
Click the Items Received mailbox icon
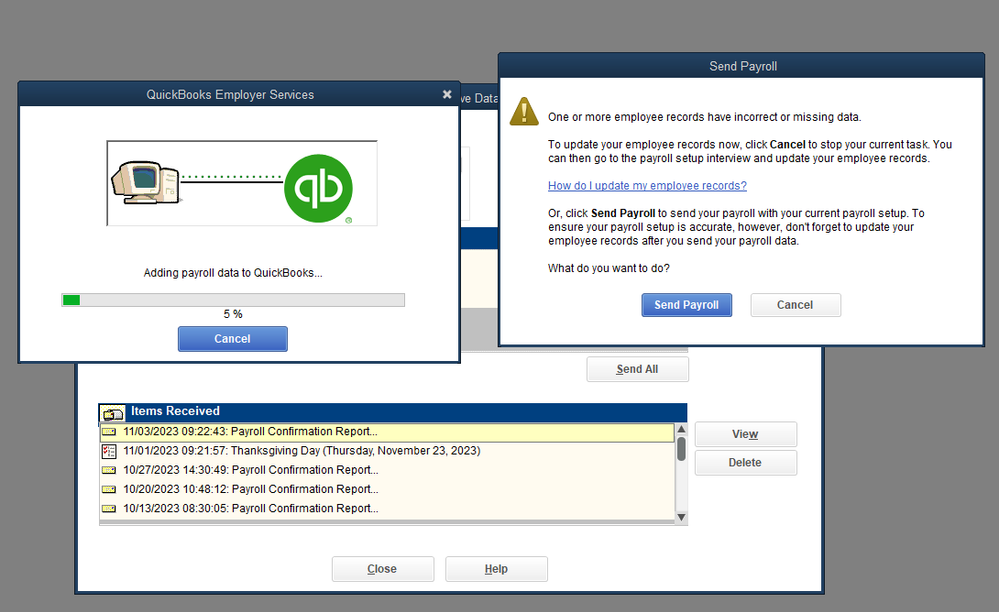(112, 411)
